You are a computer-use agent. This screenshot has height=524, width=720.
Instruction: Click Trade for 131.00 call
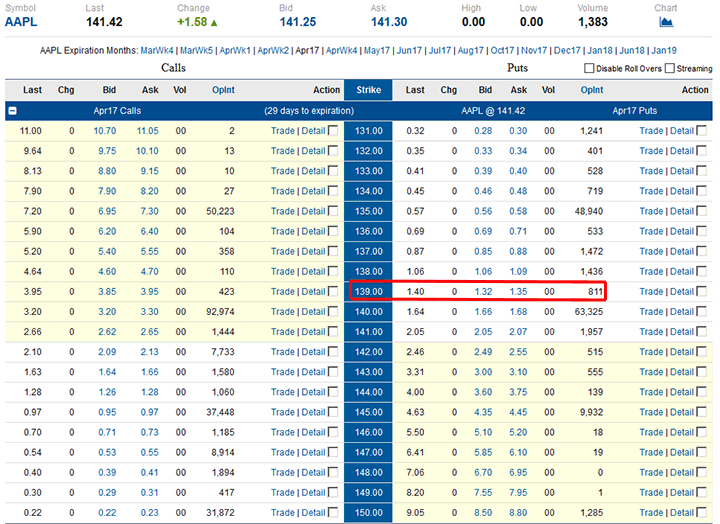point(282,130)
